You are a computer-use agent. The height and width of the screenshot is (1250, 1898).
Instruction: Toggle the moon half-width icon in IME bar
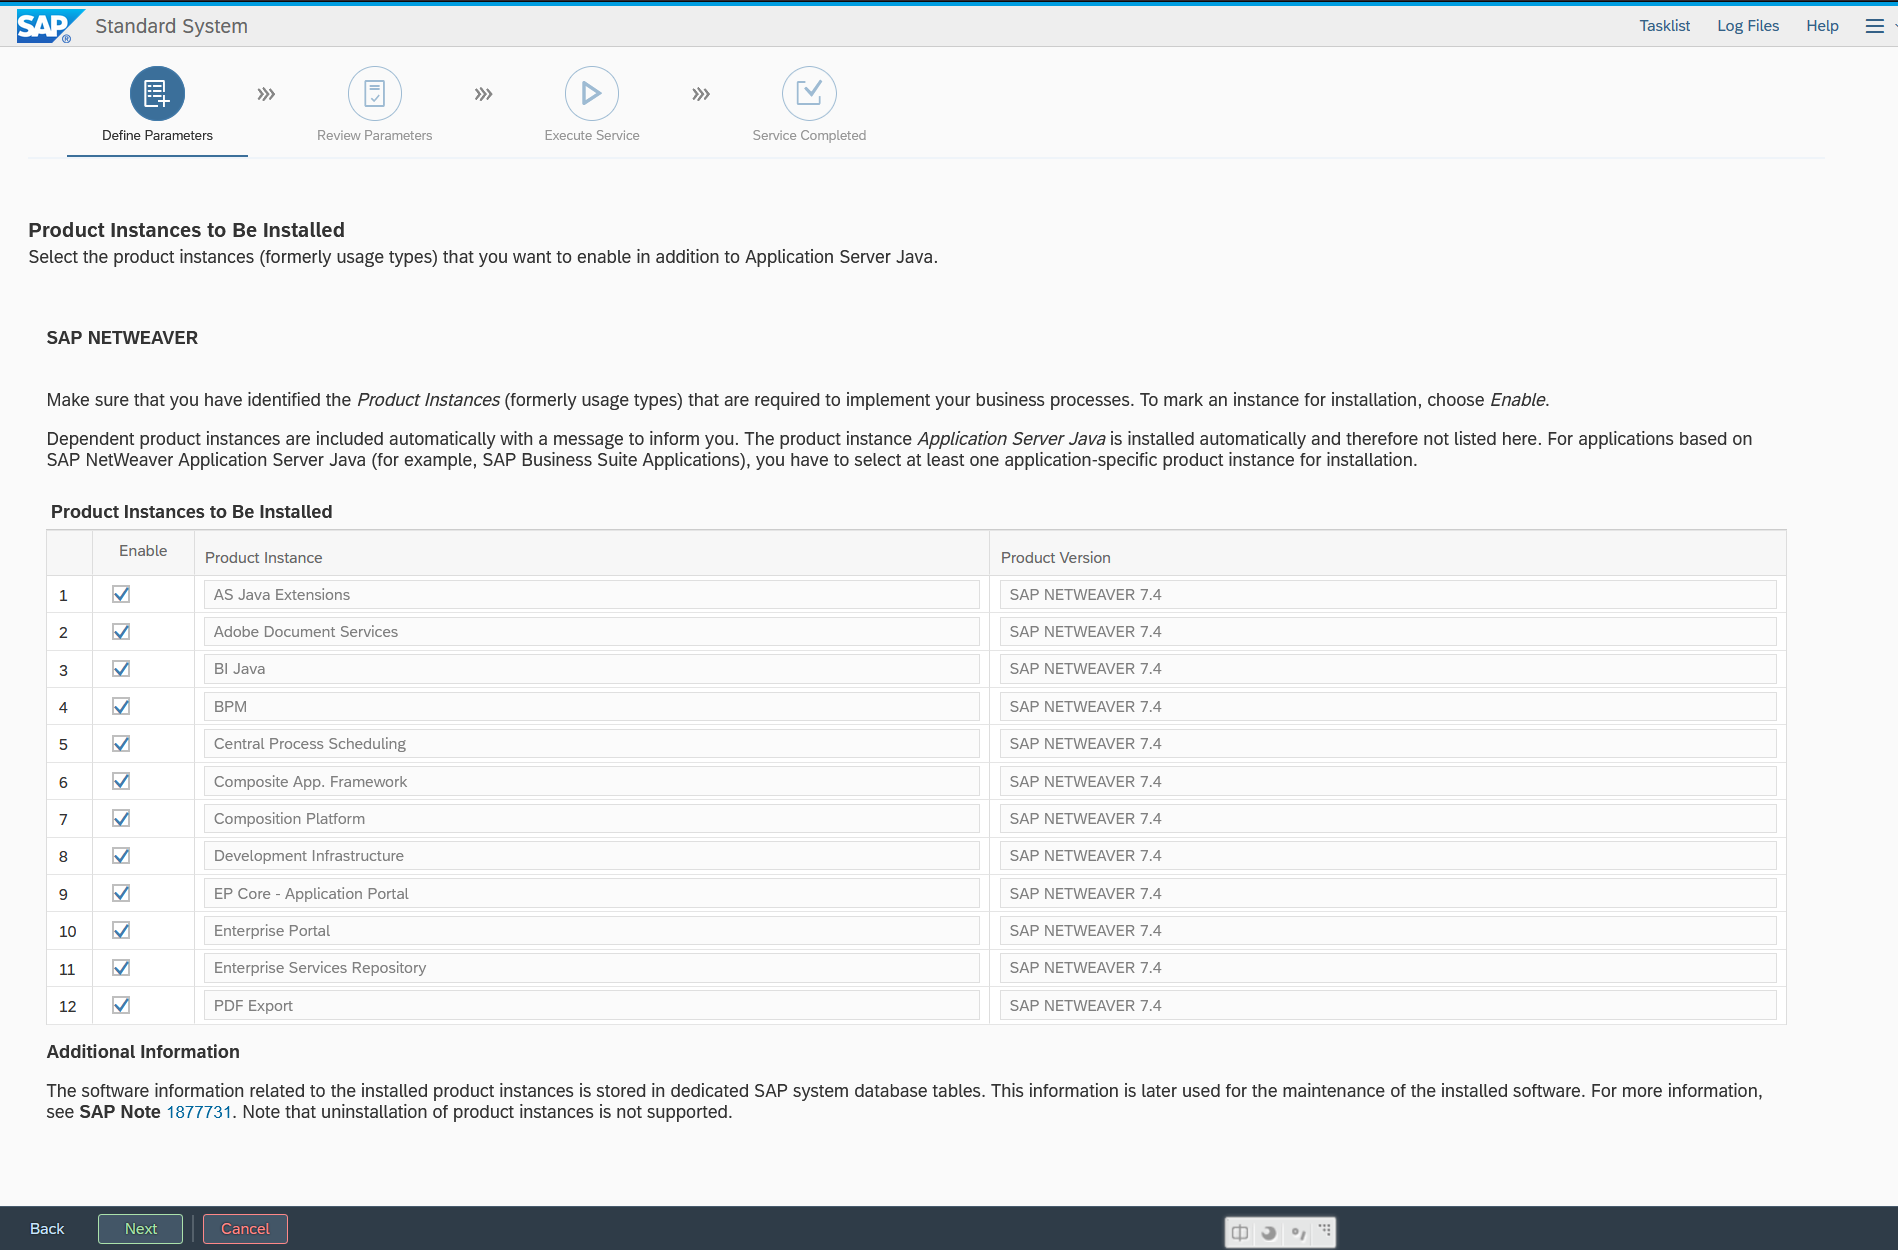pyautogui.click(x=1269, y=1233)
